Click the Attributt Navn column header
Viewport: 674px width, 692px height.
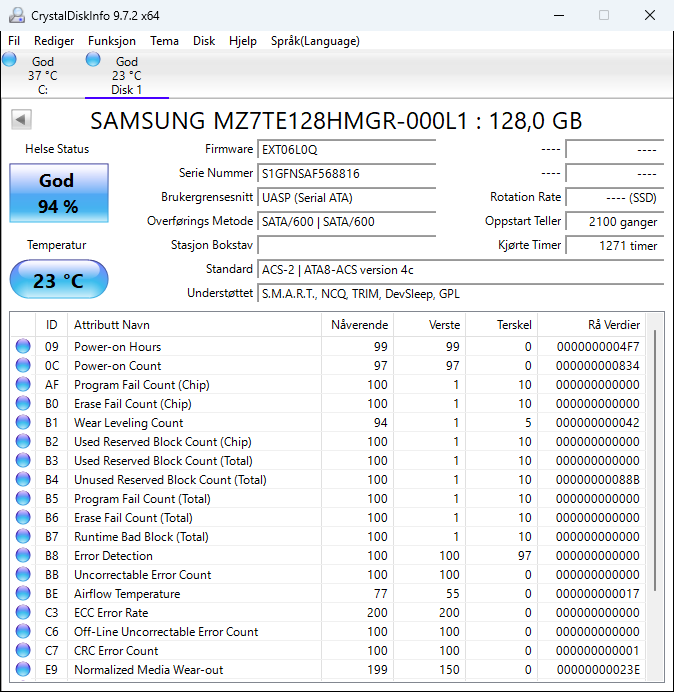click(194, 325)
